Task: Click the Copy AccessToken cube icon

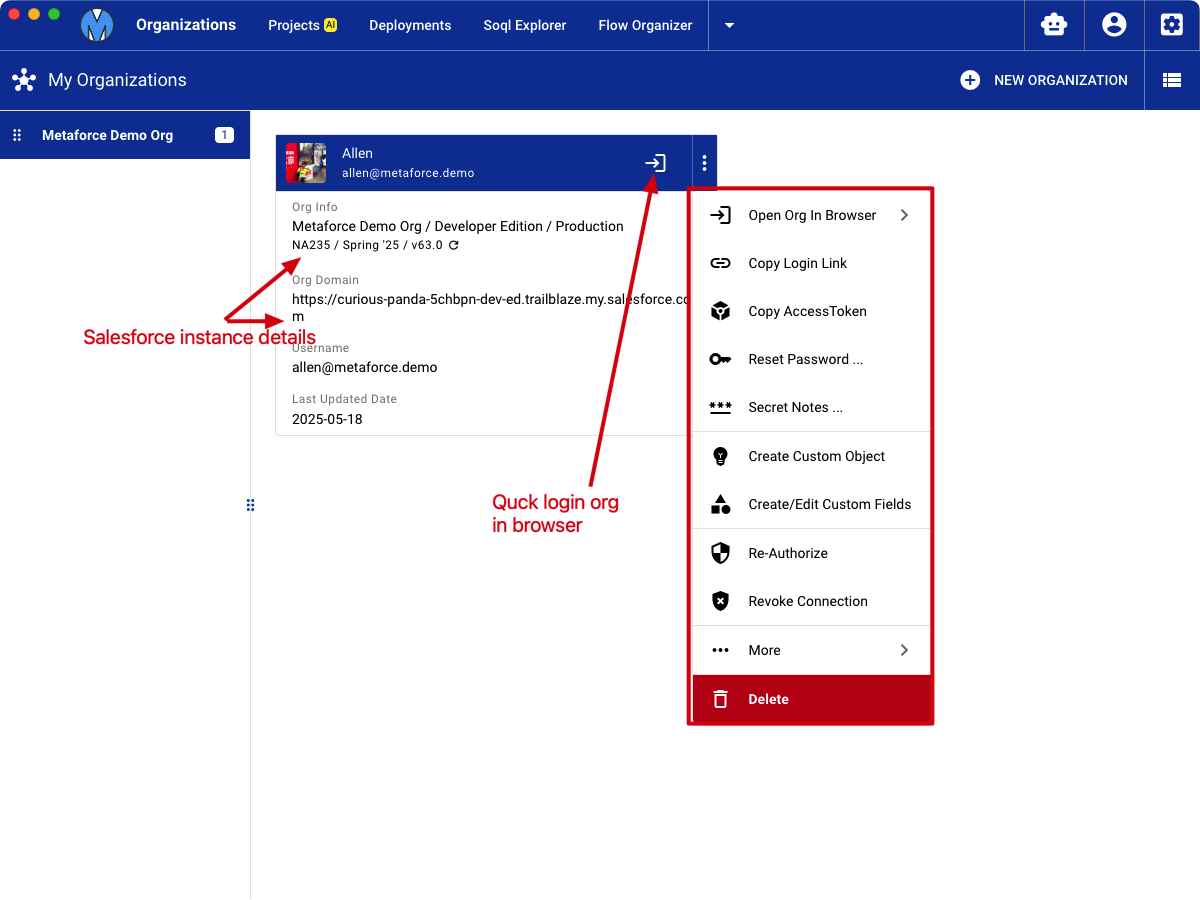Action: [x=720, y=311]
